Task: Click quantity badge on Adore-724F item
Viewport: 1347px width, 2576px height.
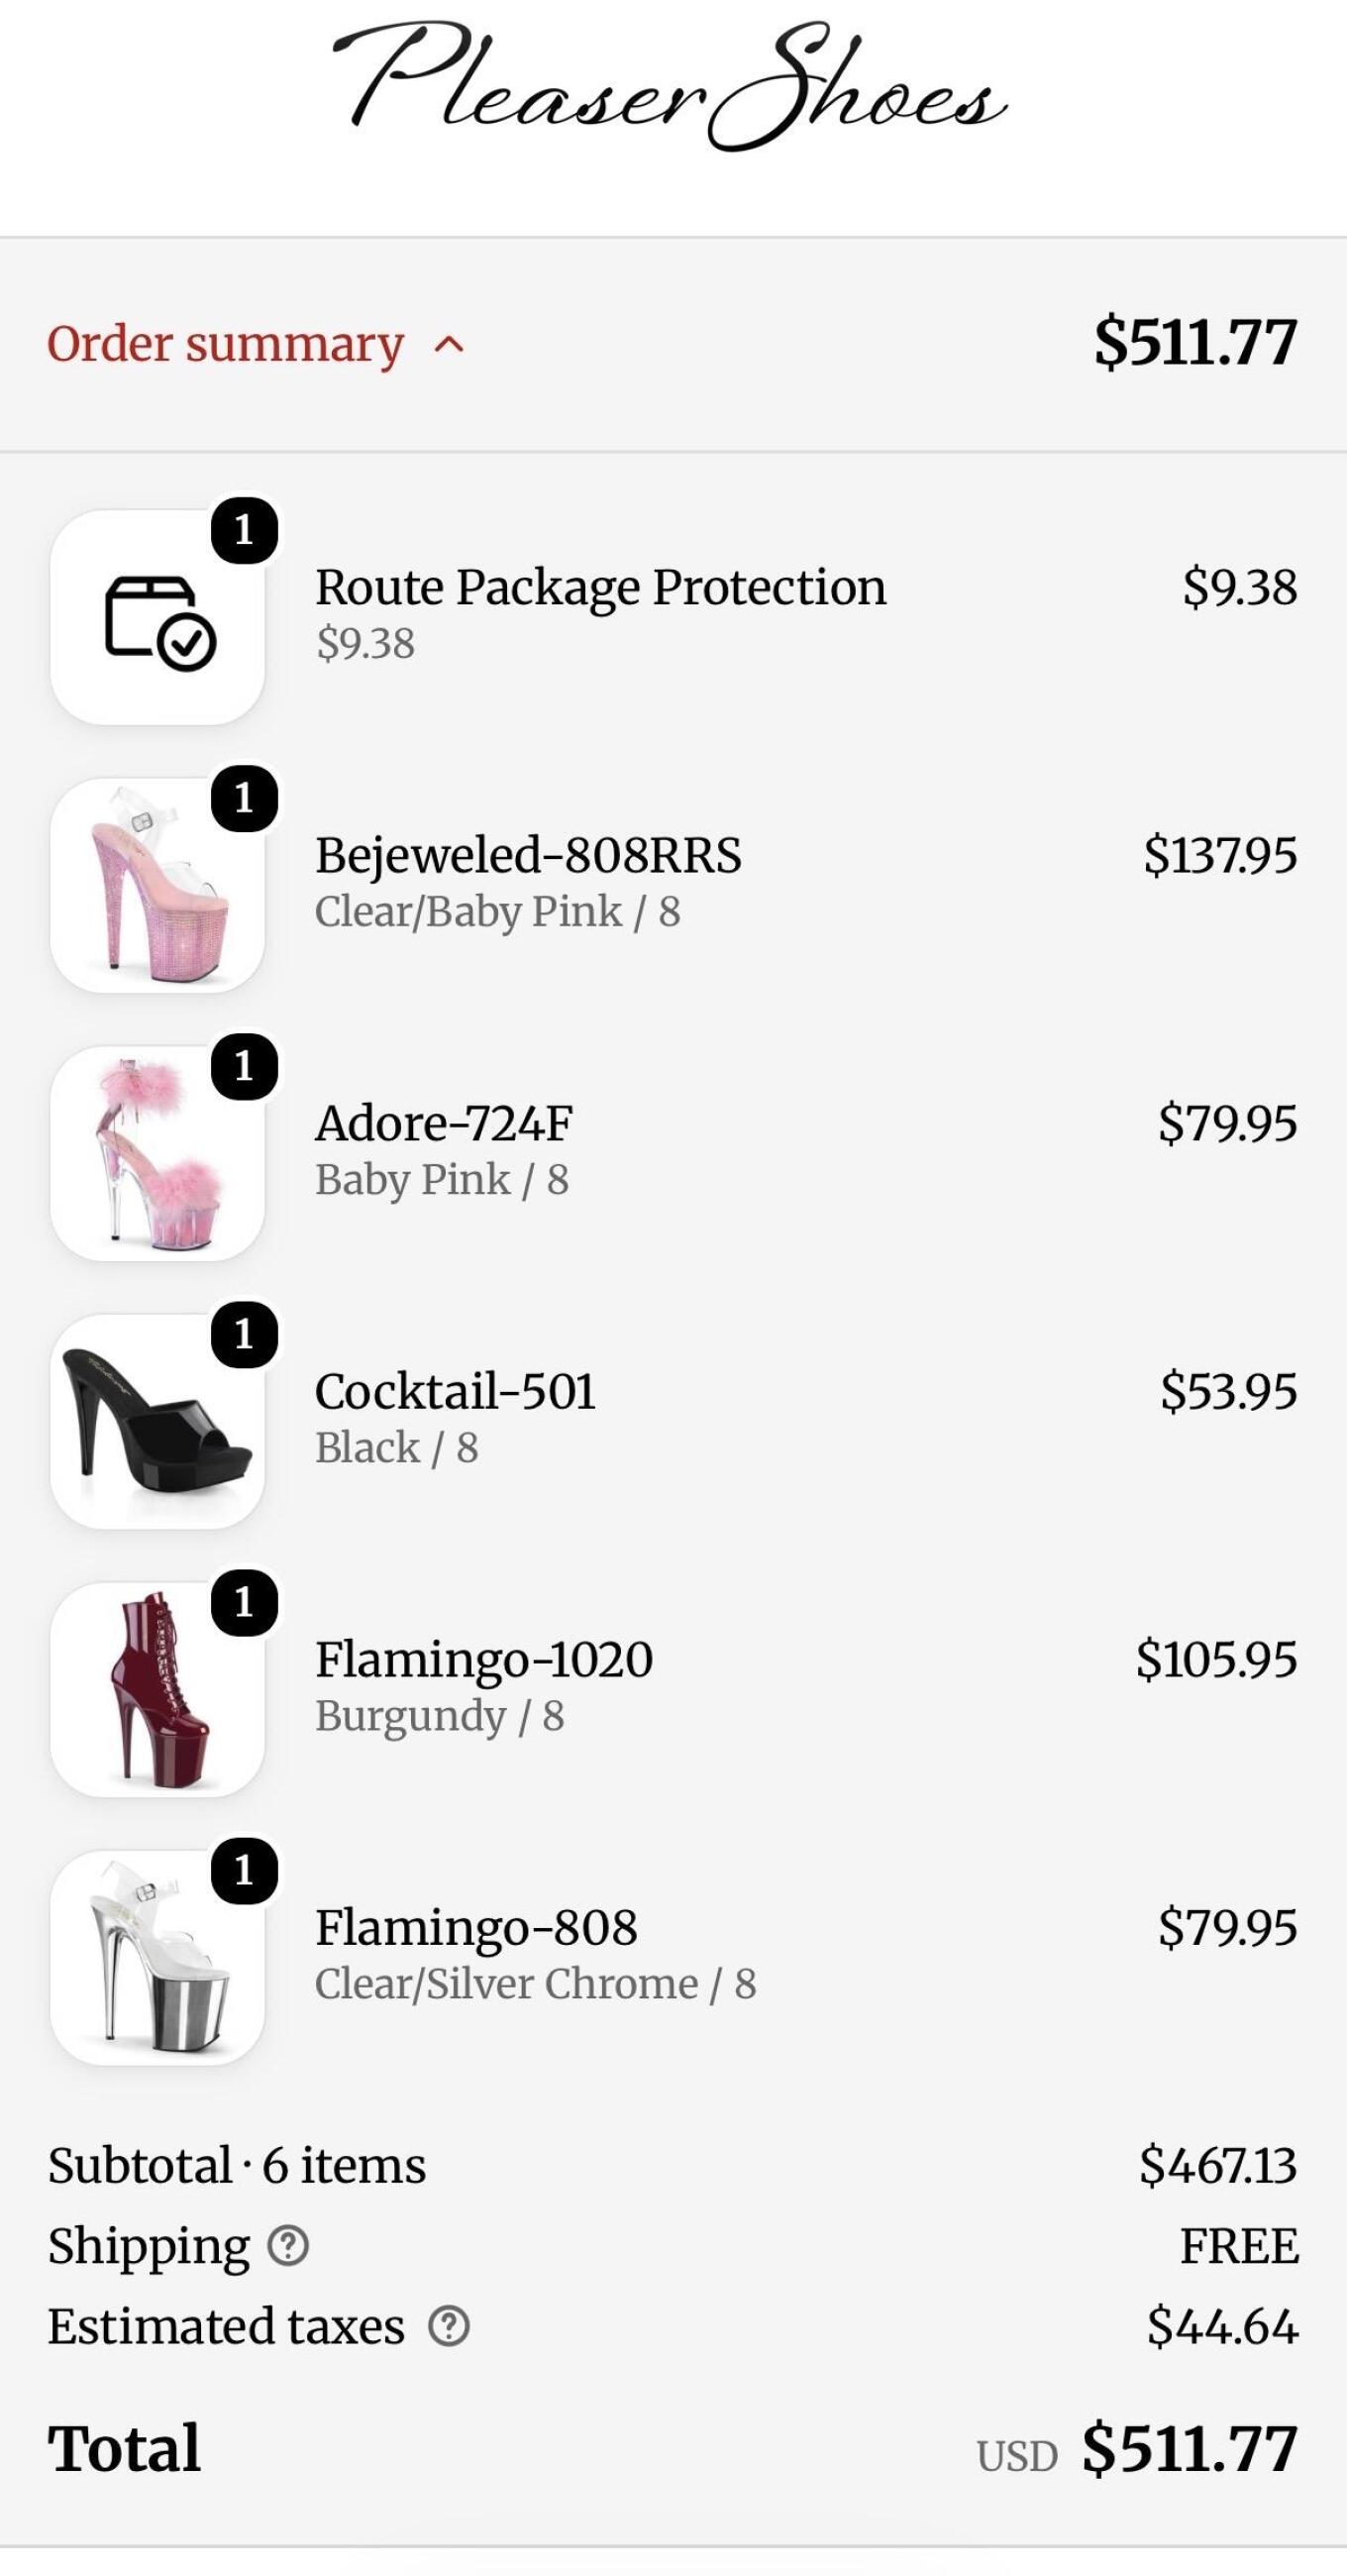Action: click(244, 1066)
